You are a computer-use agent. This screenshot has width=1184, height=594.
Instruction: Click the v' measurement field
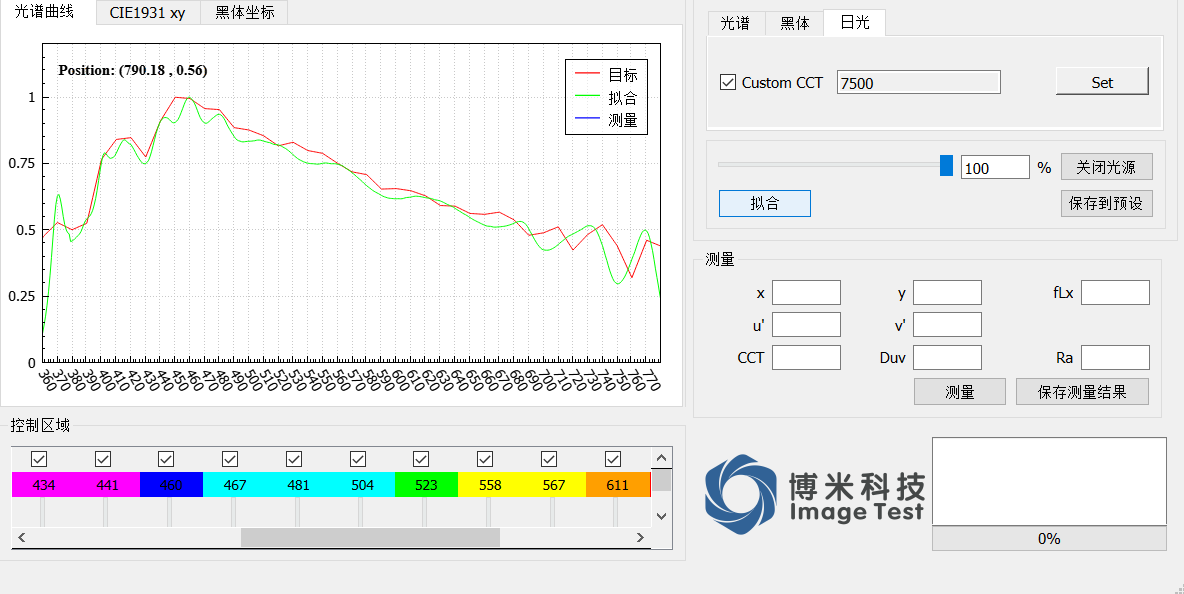click(x=948, y=325)
